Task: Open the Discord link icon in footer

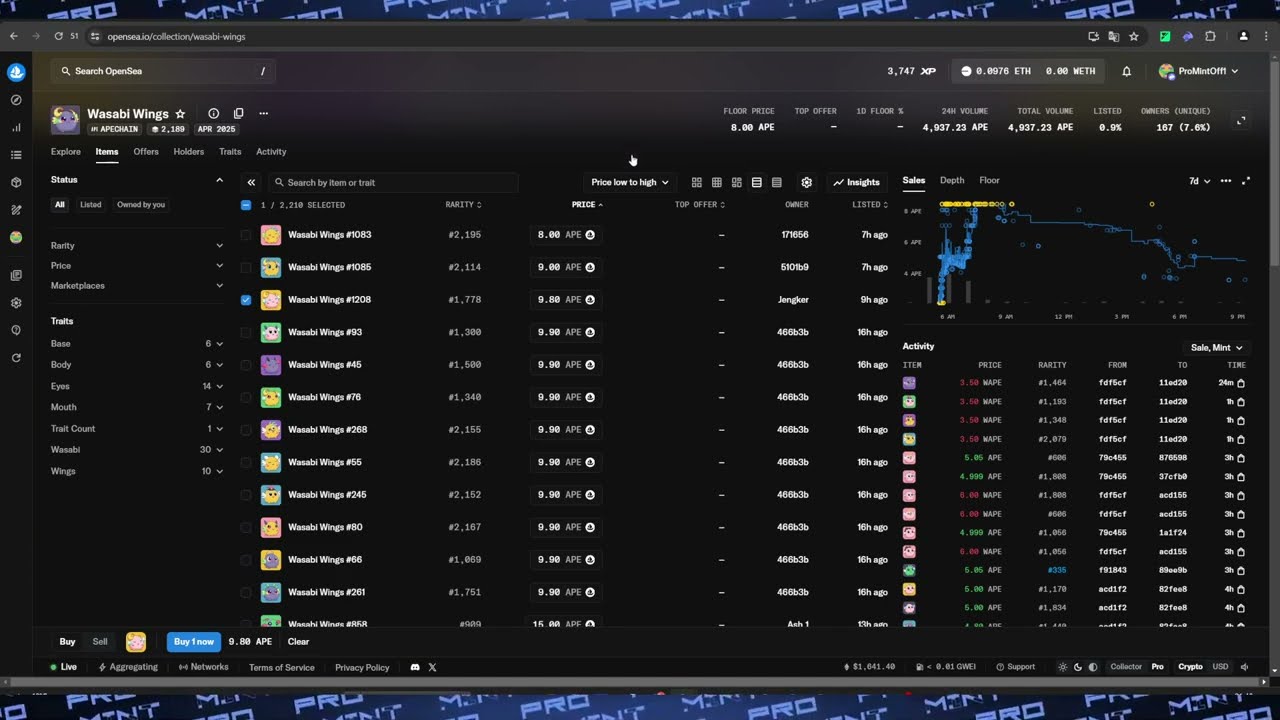Action: 415,667
